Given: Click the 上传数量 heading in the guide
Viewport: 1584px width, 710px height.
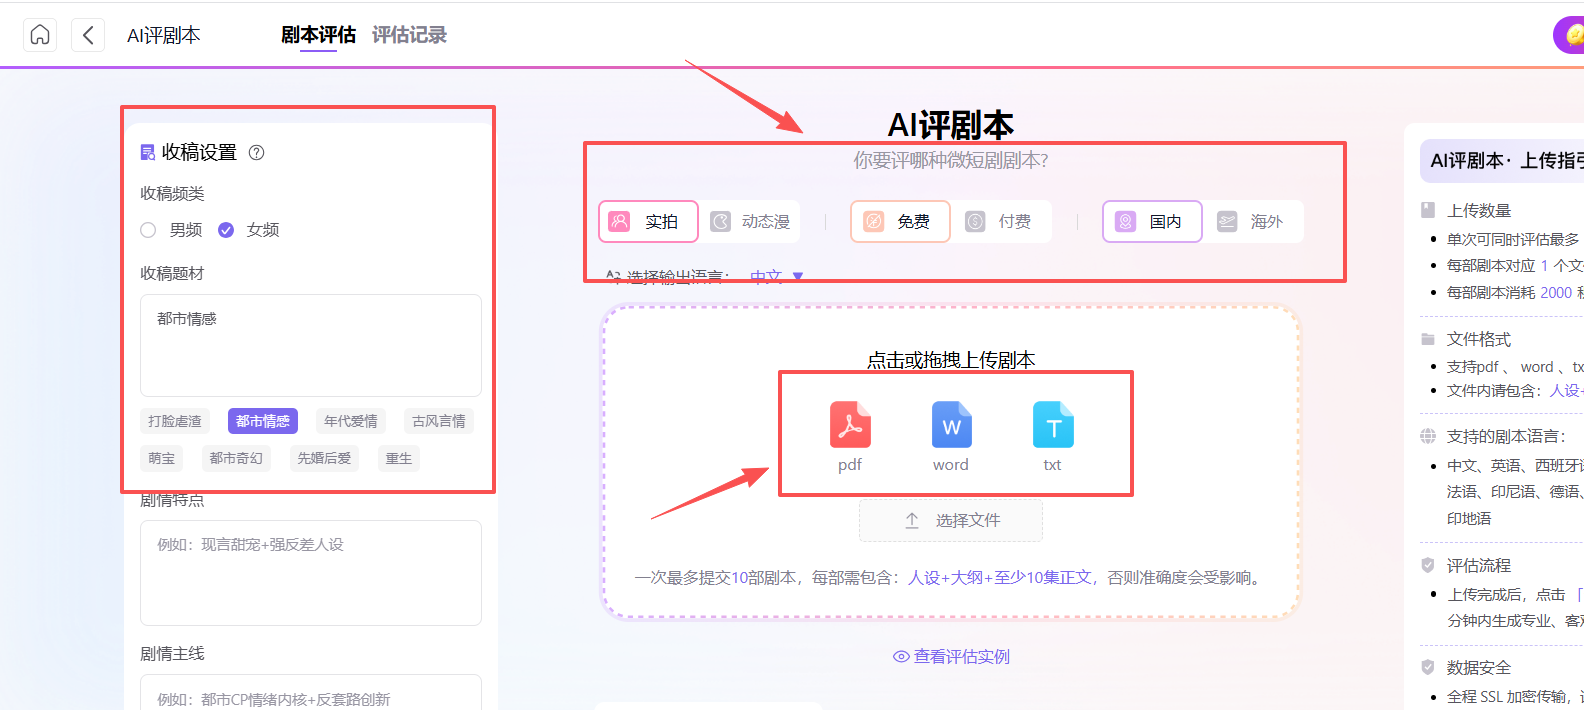Looking at the screenshot, I should [1479, 211].
